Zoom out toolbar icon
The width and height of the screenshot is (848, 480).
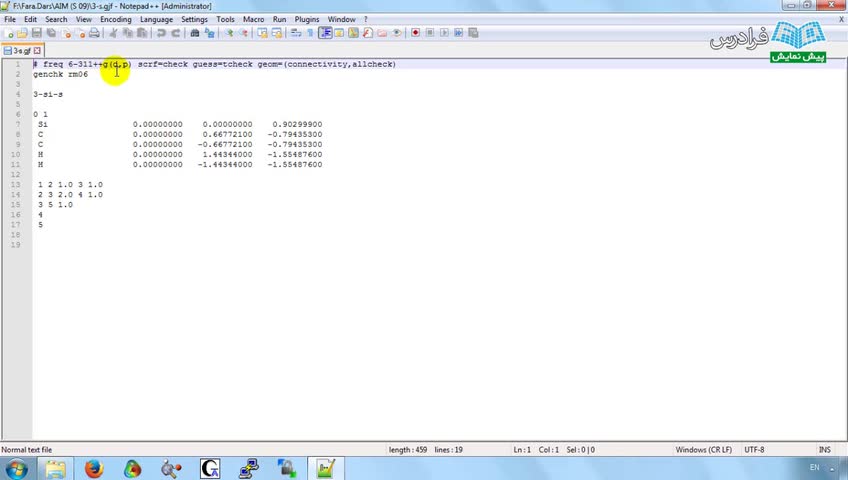point(243,34)
